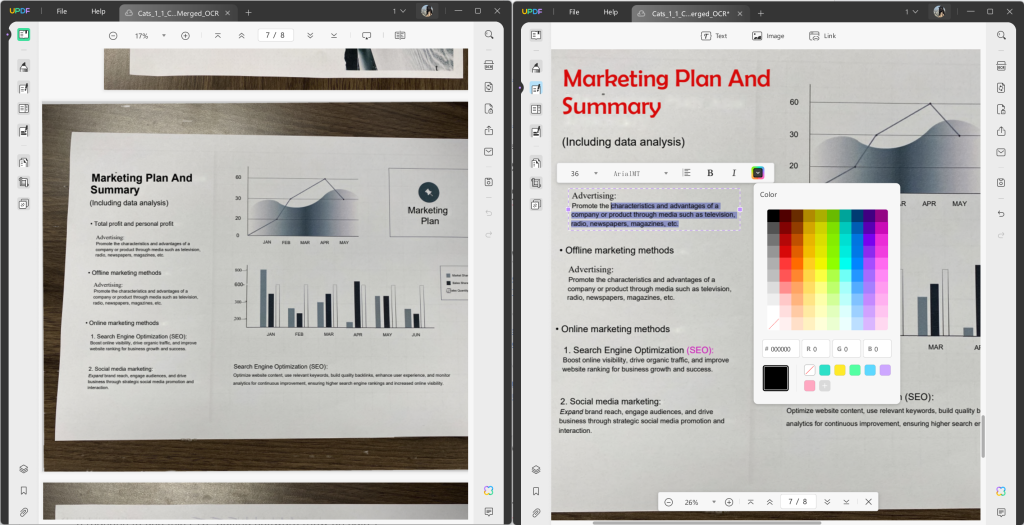1024x525 pixels.
Task: Select the transparent no-color preset swatch
Action: coord(810,370)
